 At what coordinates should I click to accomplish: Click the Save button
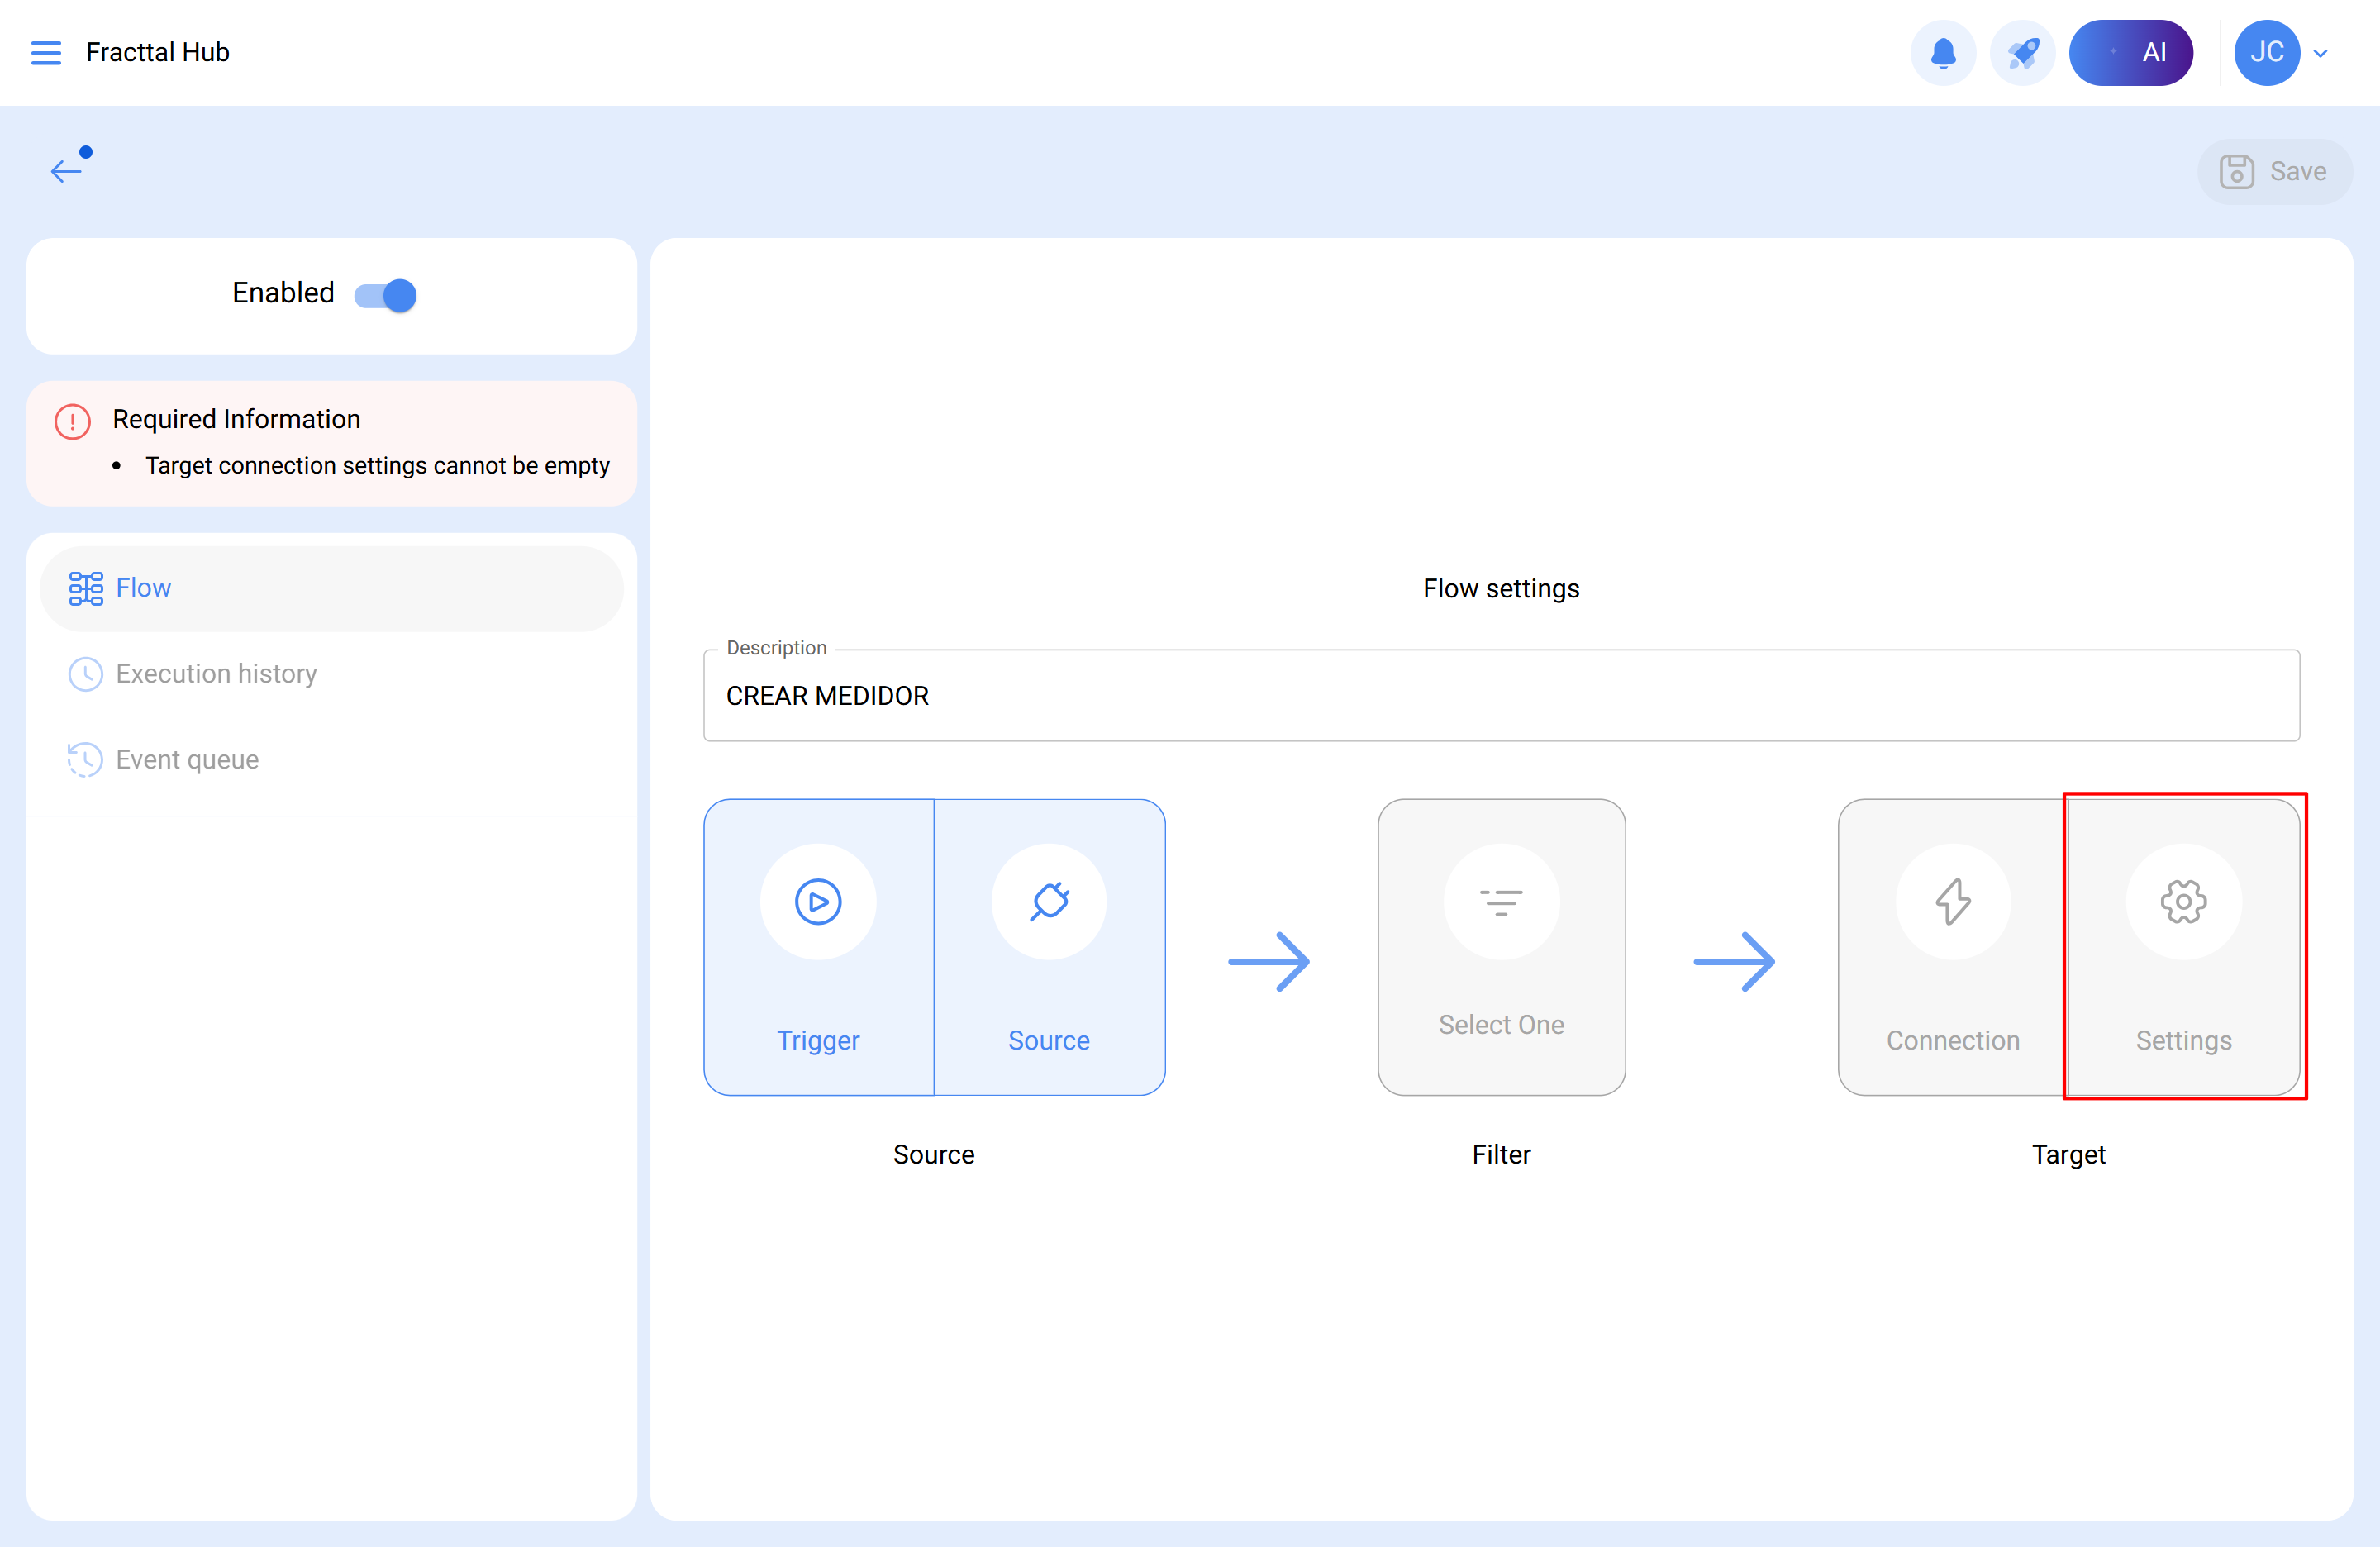2275,170
